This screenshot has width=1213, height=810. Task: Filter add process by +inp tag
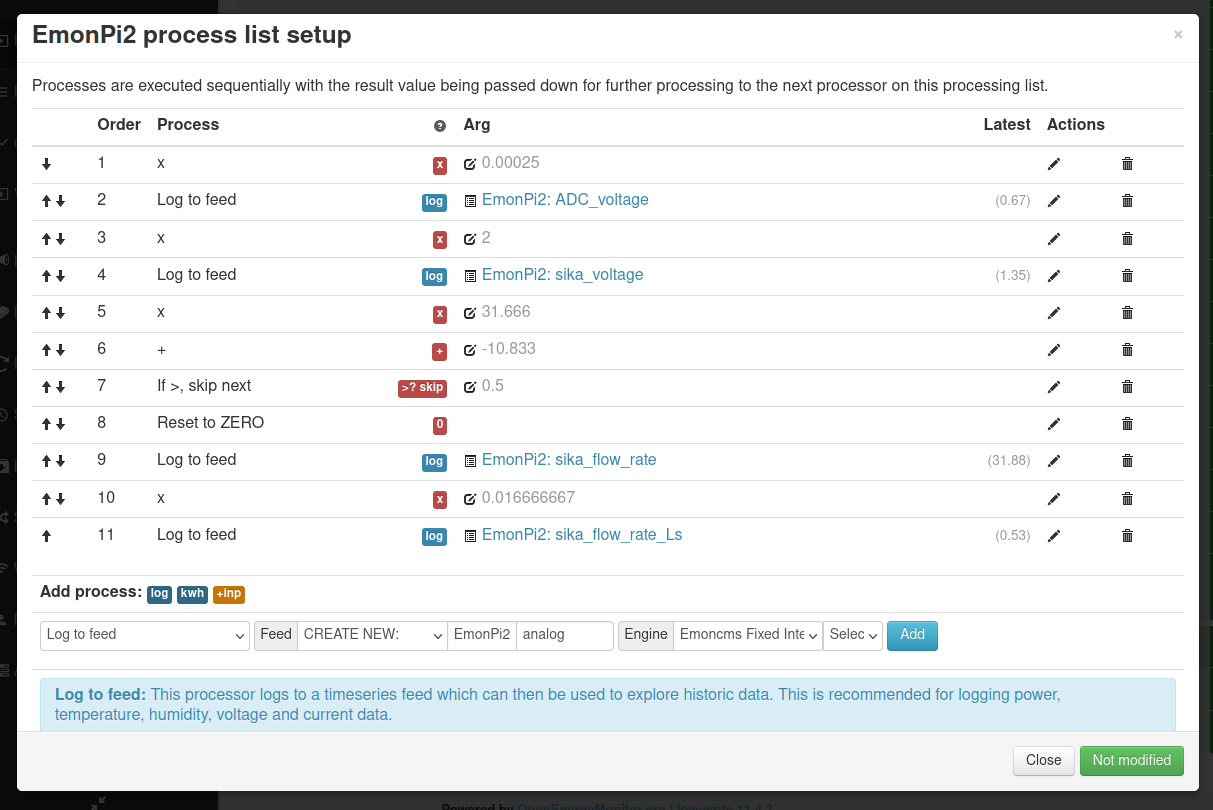point(229,594)
